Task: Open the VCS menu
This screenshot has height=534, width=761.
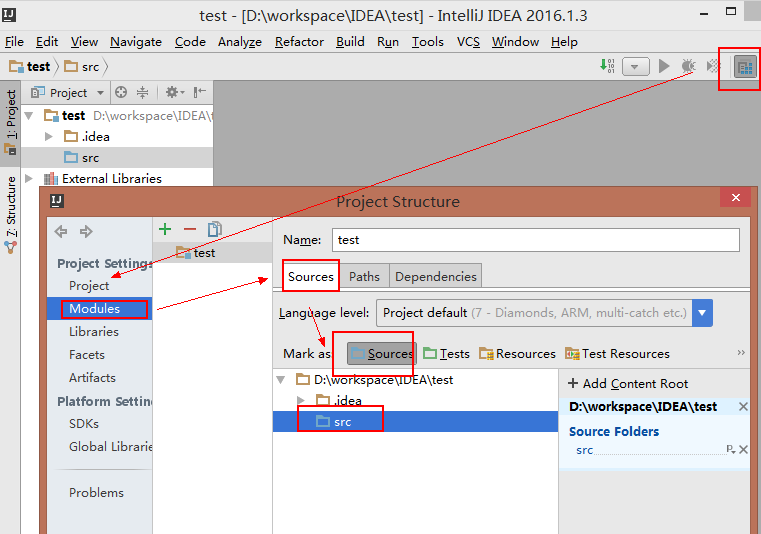Action: [468, 42]
